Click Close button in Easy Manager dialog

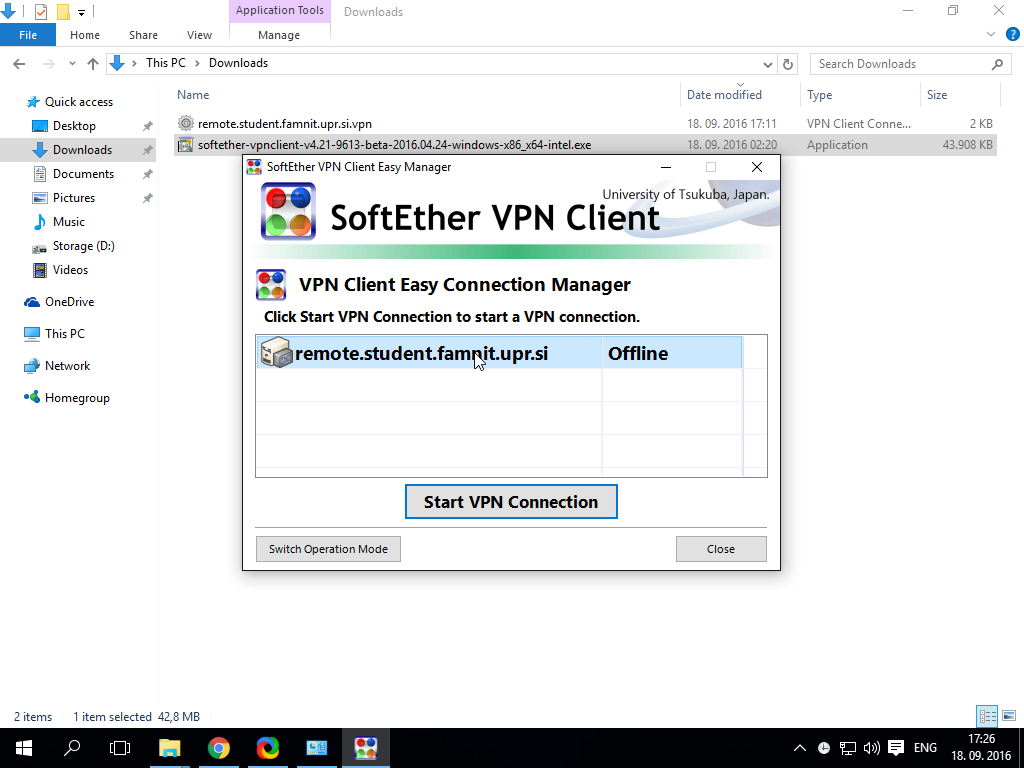tap(721, 549)
